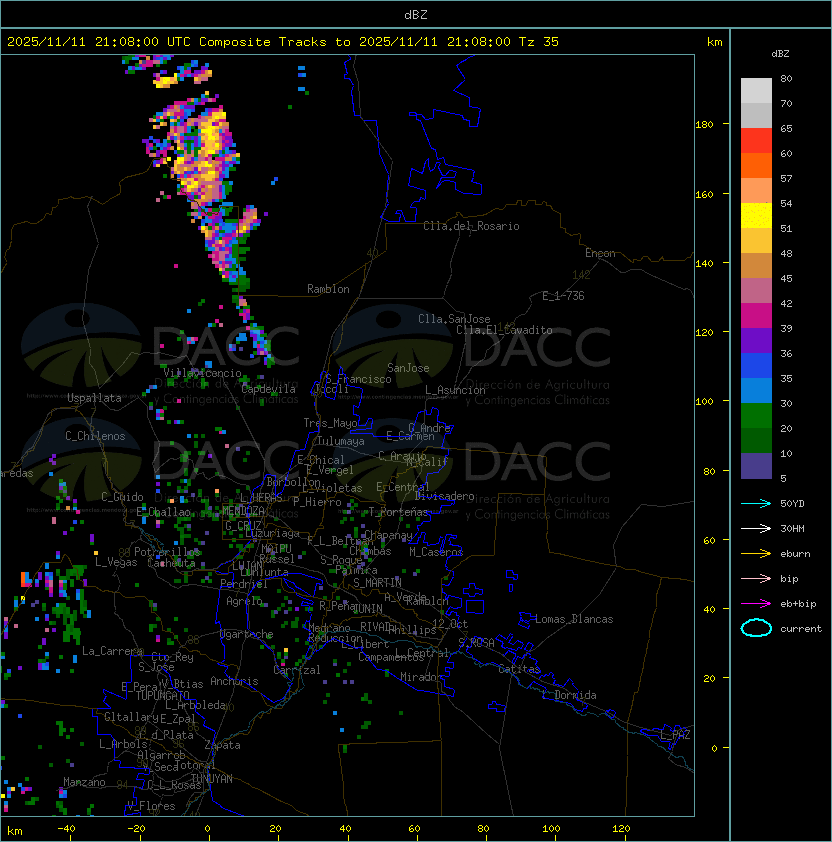Click the 'Encon' place label on map
The height and width of the screenshot is (842, 832).
(600, 253)
